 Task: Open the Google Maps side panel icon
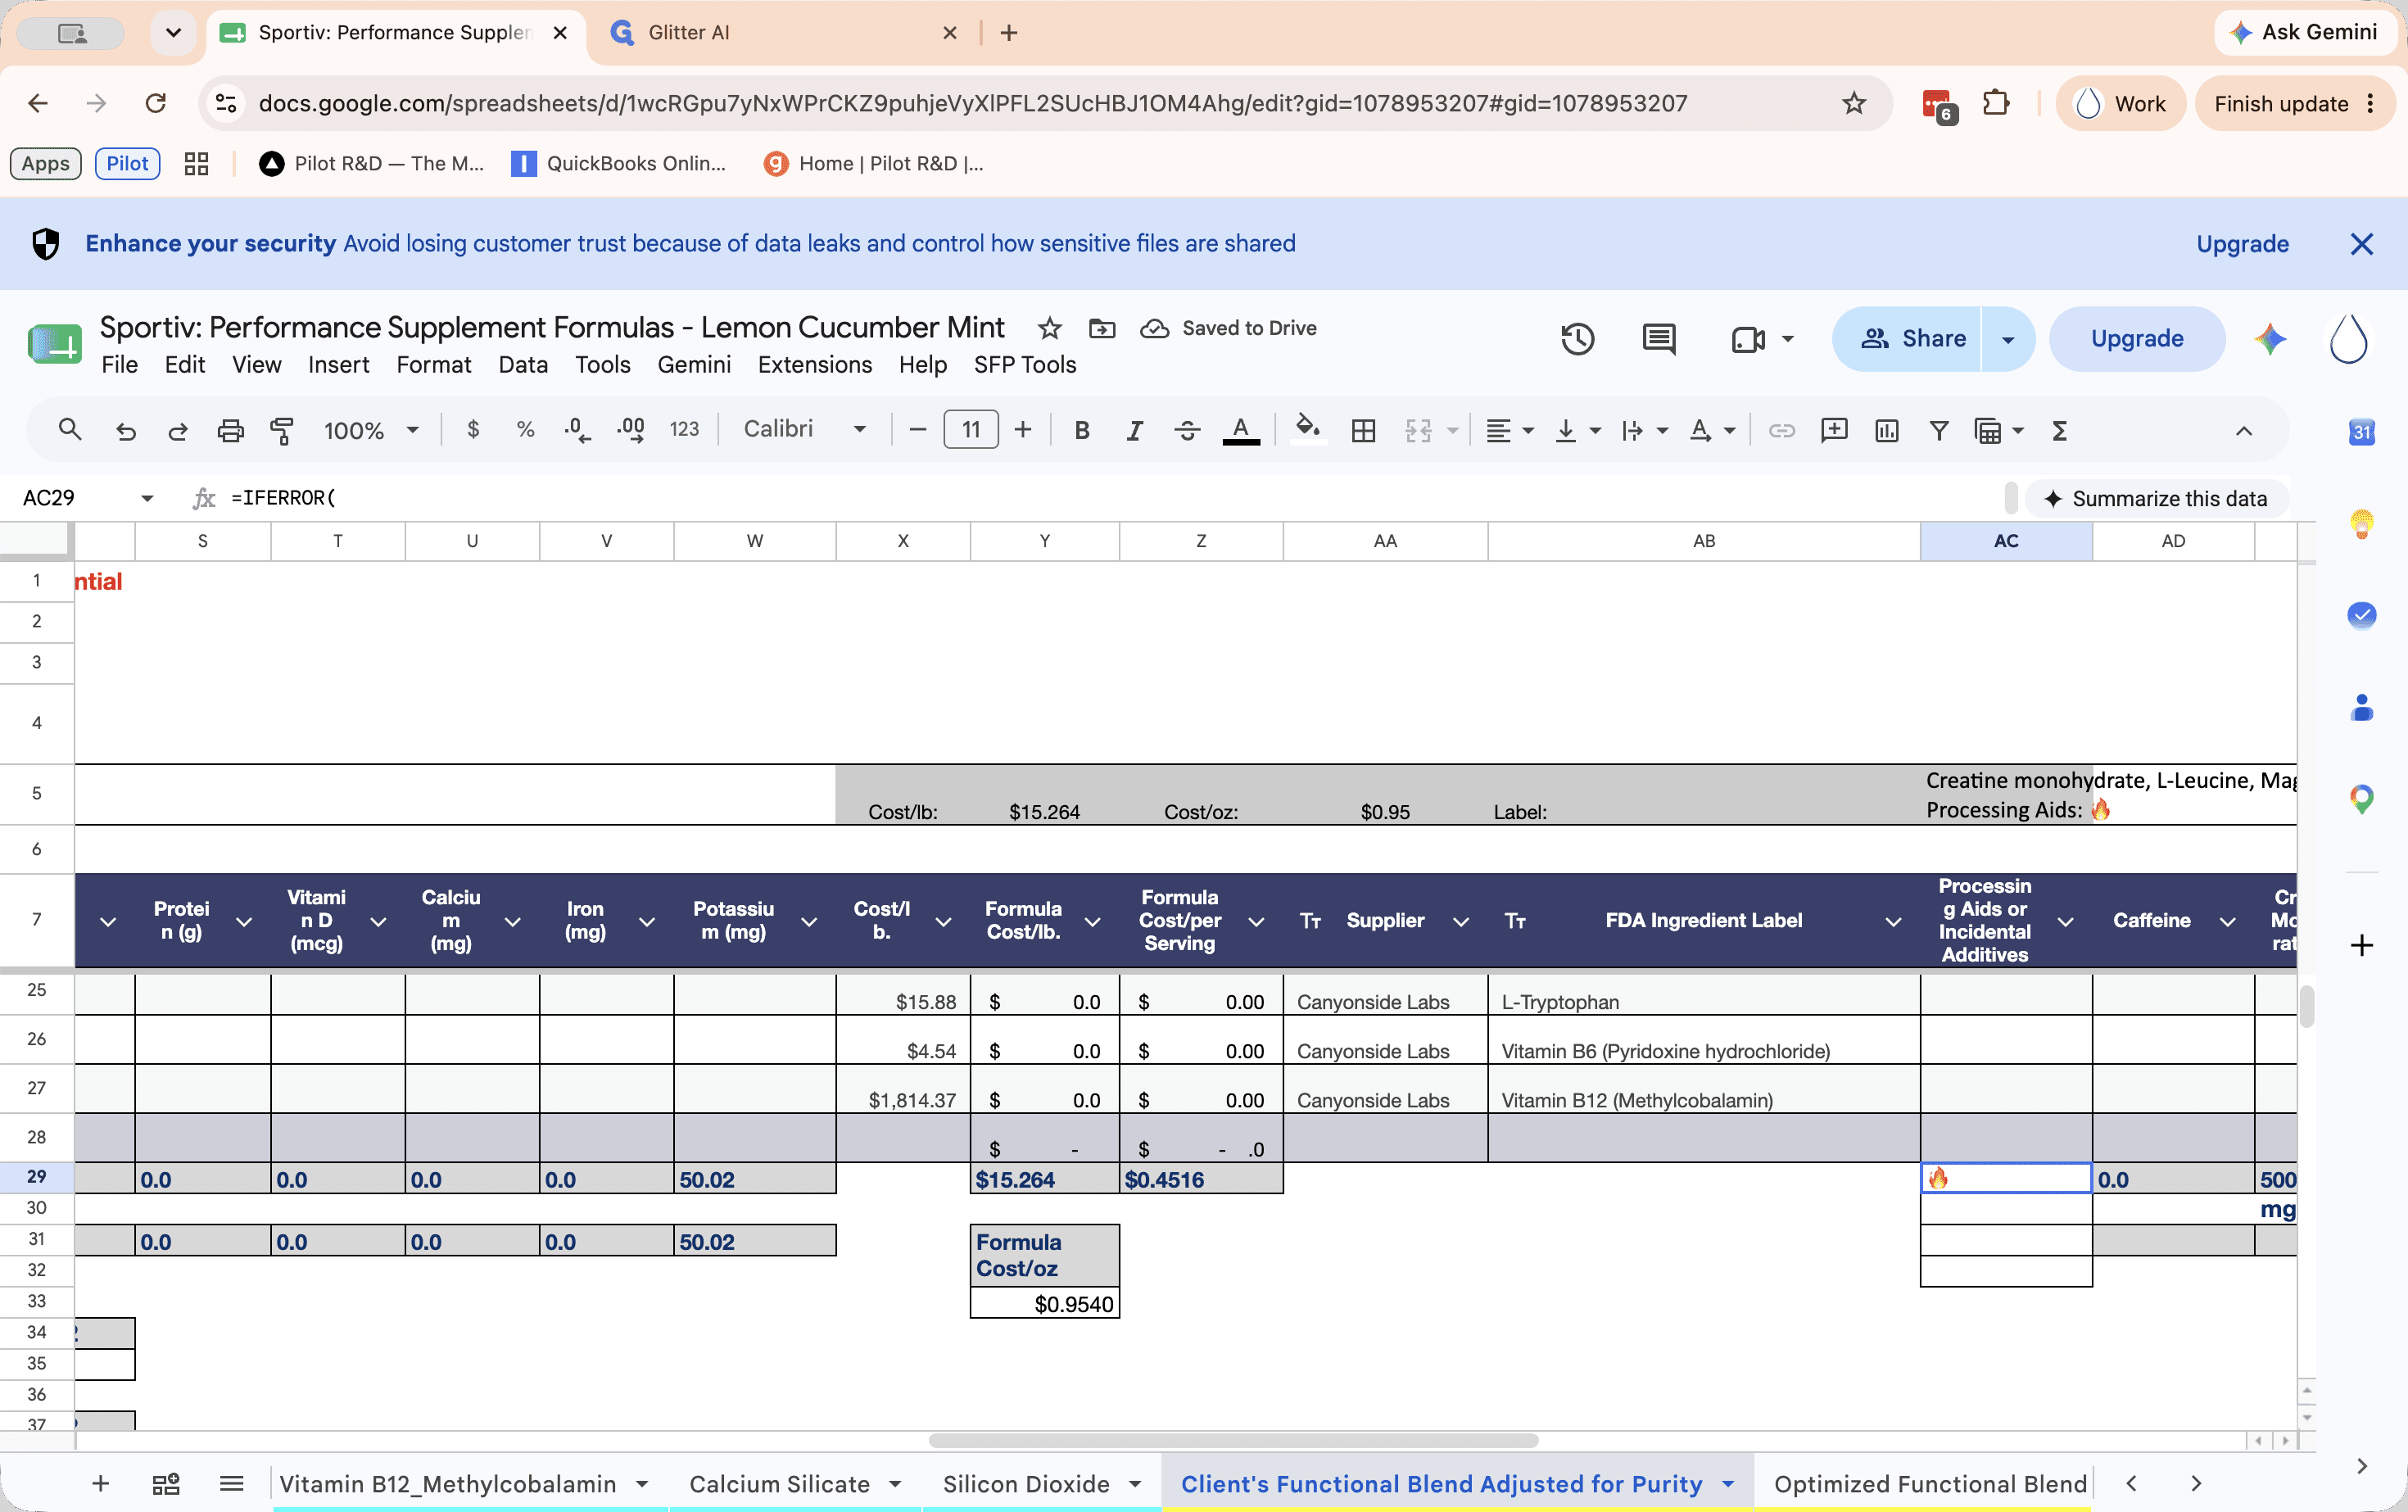pyautogui.click(x=2361, y=798)
